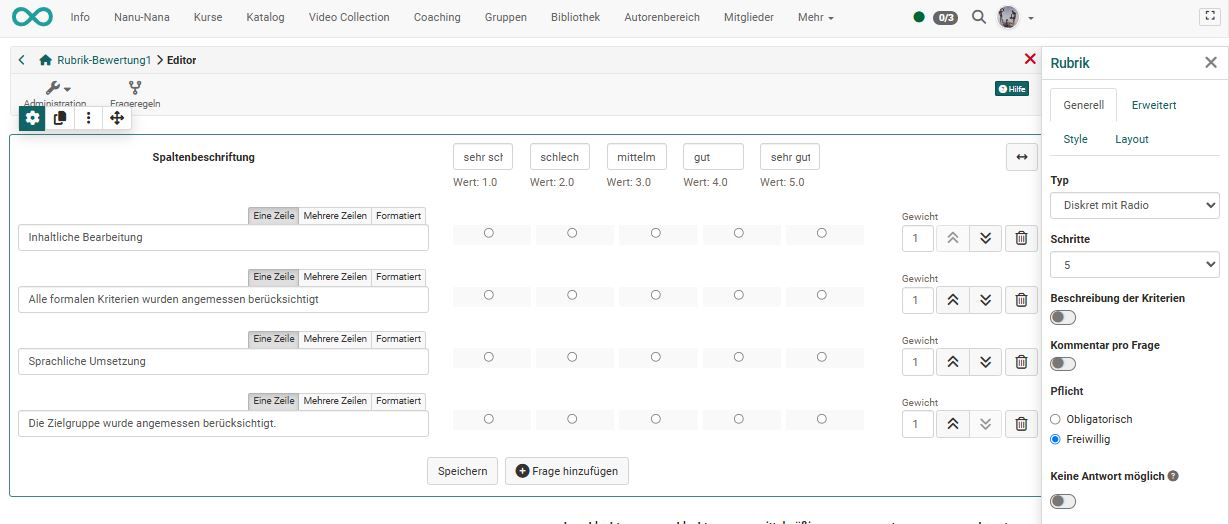The image size is (1229, 524).
Task: Expand the Mehr menu
Action: 815,17
